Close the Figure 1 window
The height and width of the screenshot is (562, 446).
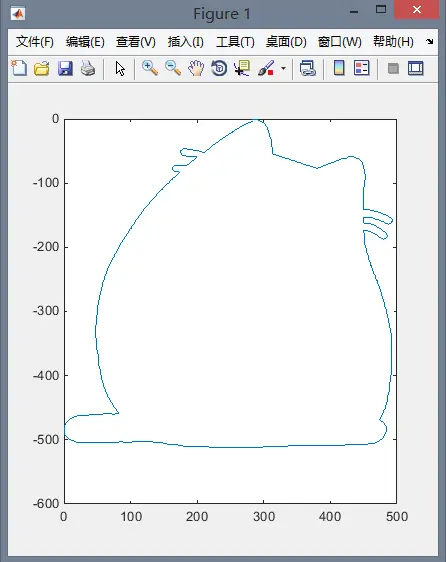click(x=417, y=10)
